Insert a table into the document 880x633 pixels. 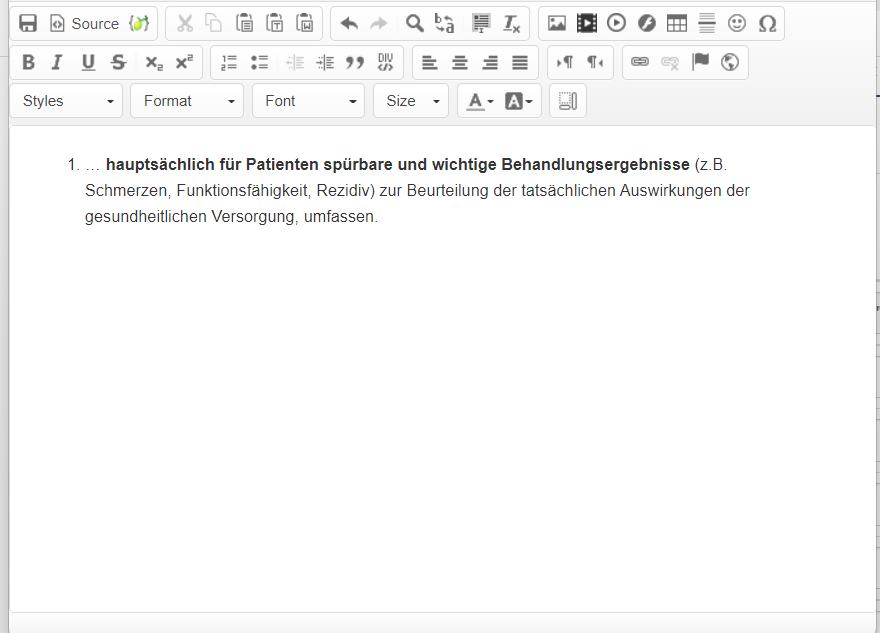677,23
